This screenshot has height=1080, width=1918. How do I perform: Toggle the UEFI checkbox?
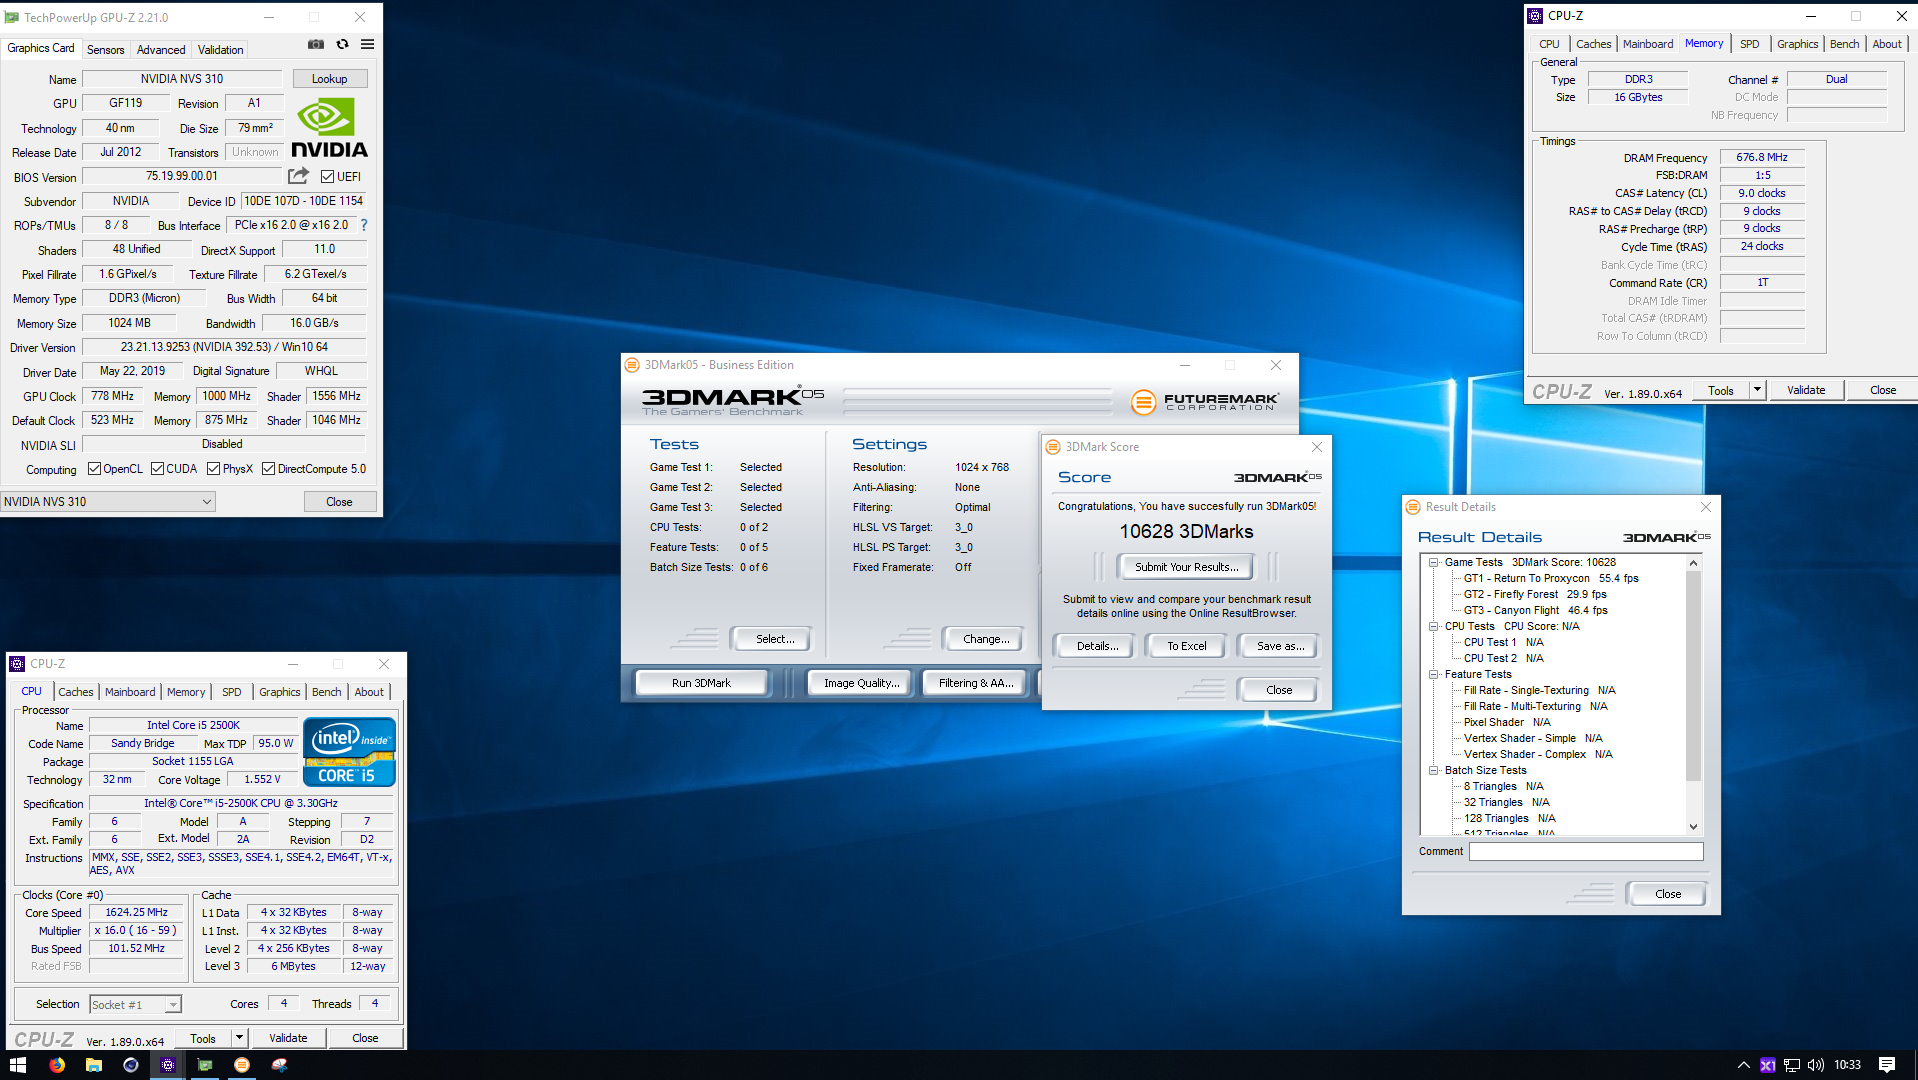click(327, 177)
